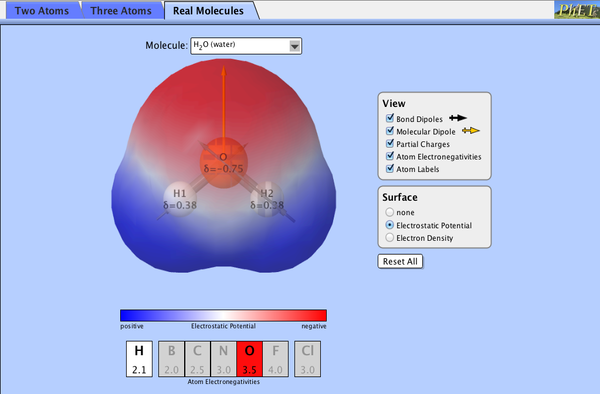Screen dimensions: 600x394
Task: Switch to the Two Atoms tab
Action: coord(42,11)
